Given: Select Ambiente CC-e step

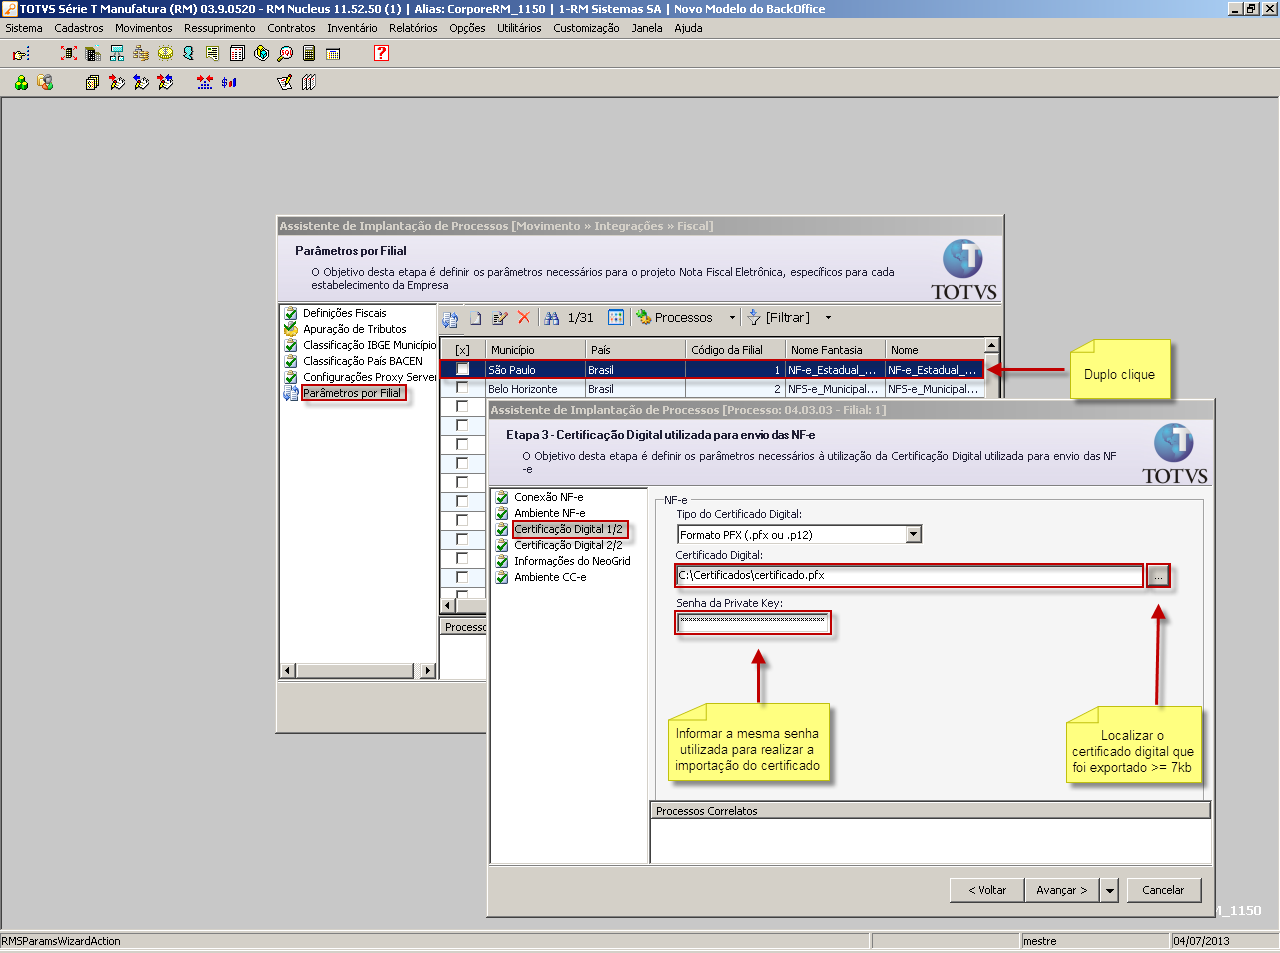Looking at the screenshot, I should (x=550, y=577).
